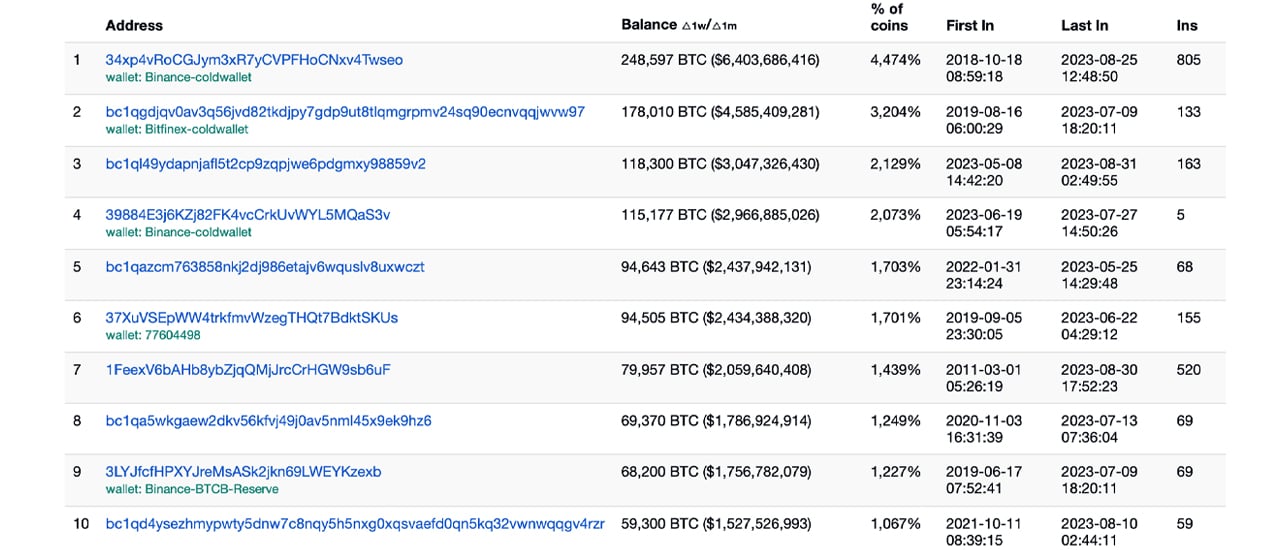
Task: Sort by the Last In column header
Action: [x=1085, y=25]
